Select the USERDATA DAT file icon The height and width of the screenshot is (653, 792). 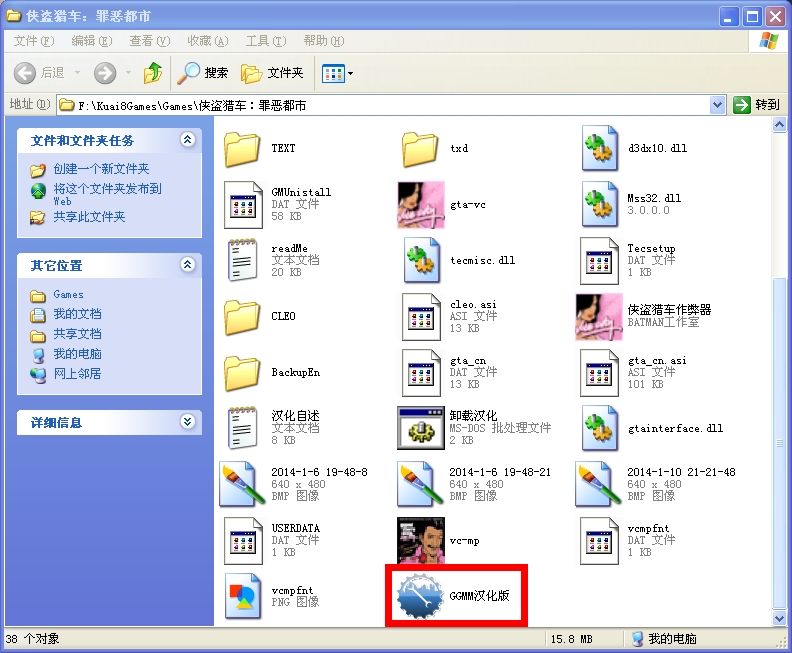(243, 541)
